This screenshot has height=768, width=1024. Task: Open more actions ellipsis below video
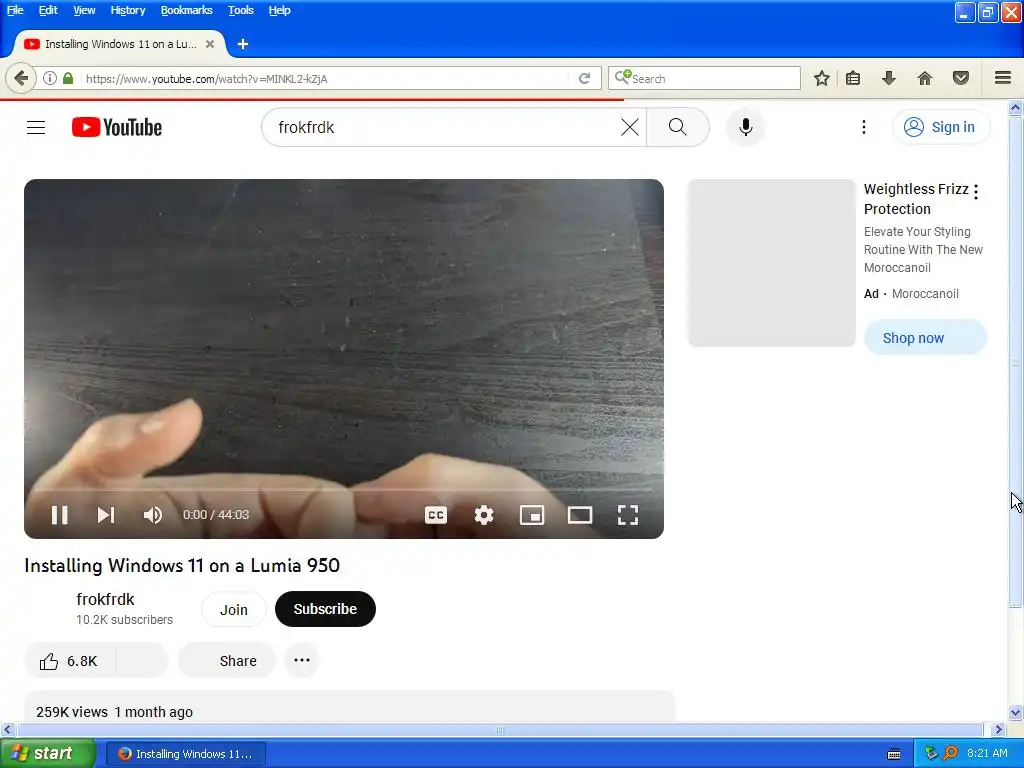tap(302, 660)
